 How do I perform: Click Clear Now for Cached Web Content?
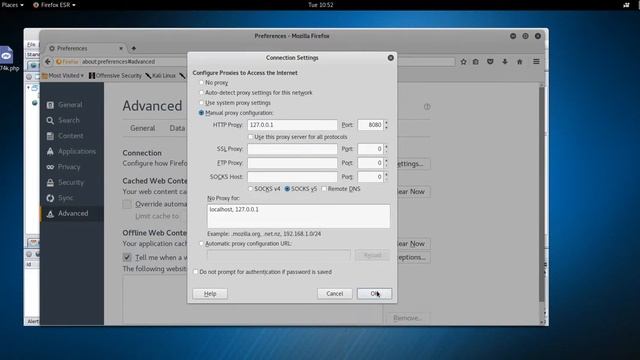(412, 191)
